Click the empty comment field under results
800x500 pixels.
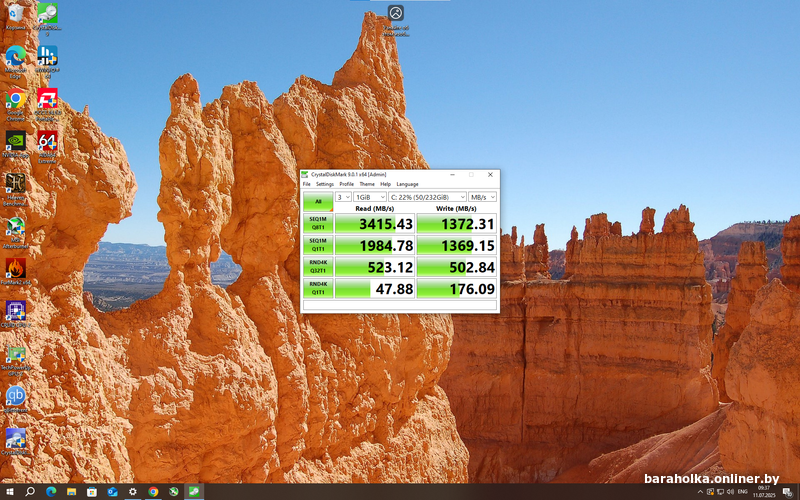(x=400, y=305)
